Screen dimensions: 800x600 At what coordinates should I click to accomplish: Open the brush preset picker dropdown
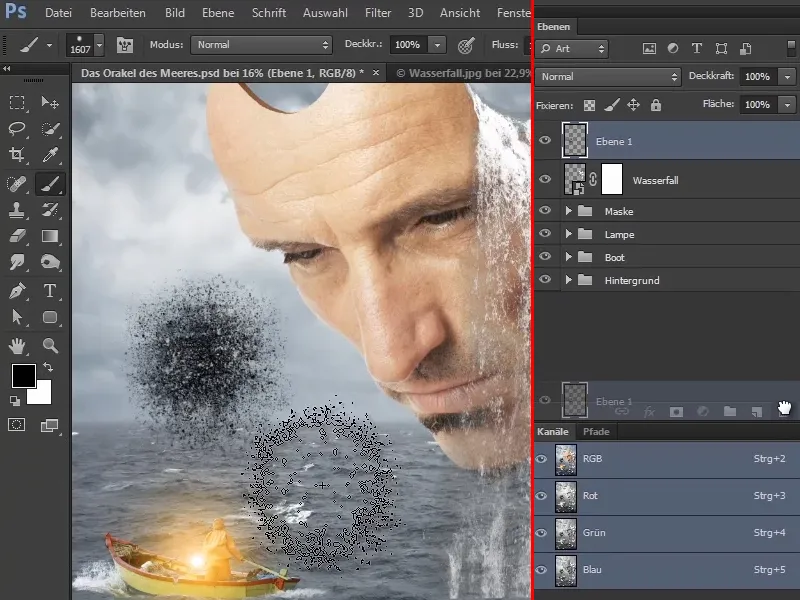coord(99,45)
